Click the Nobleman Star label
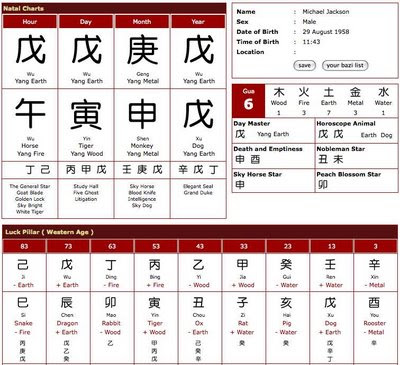Image resolution: width=400 pixels, height=365 pixels. [341, 149]
